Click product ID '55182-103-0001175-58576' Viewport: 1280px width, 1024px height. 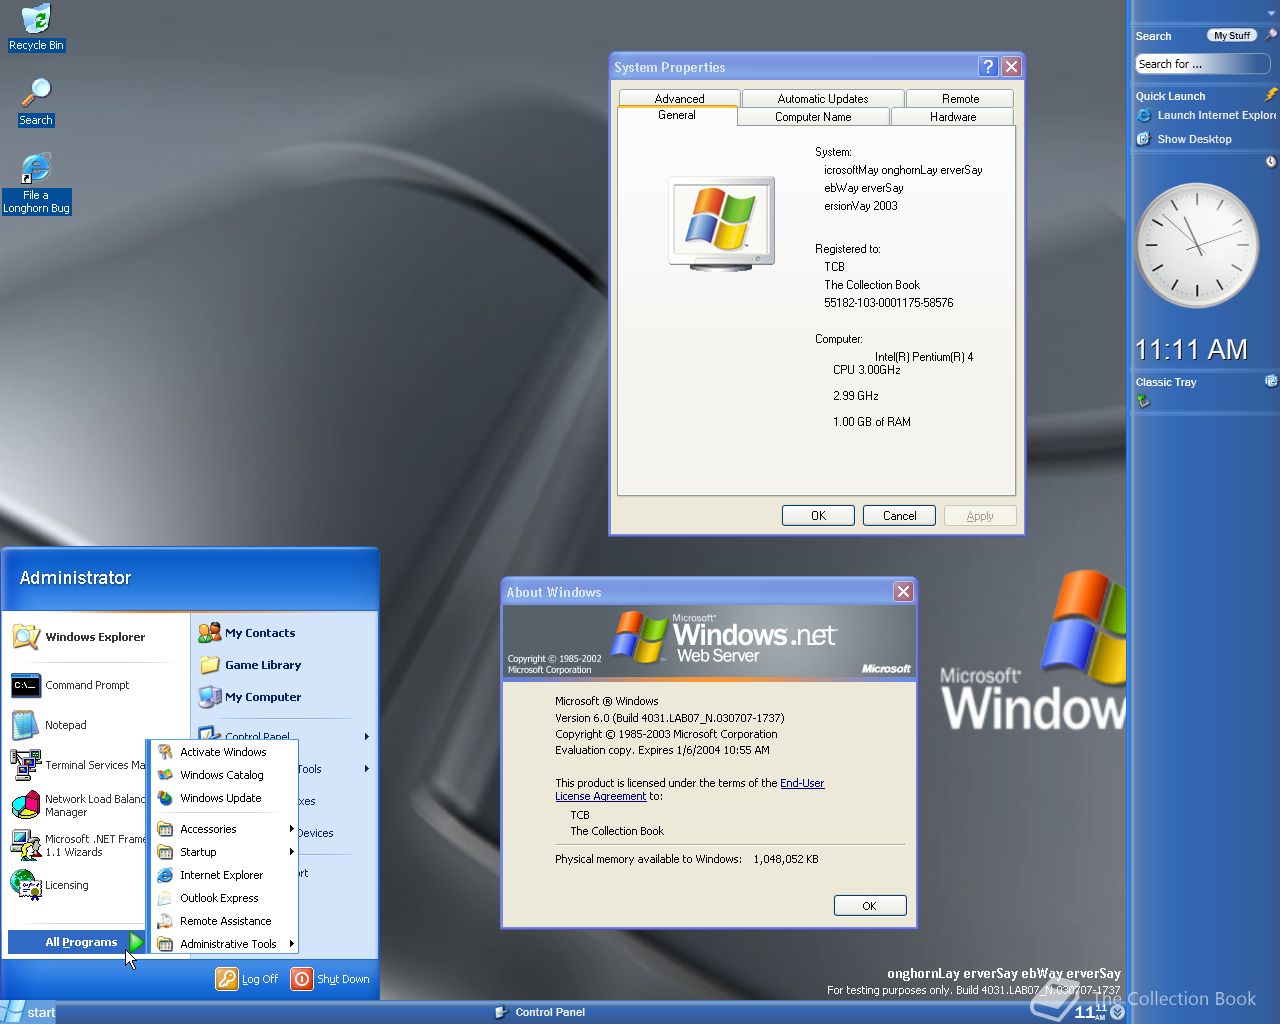tap(888, 303)
